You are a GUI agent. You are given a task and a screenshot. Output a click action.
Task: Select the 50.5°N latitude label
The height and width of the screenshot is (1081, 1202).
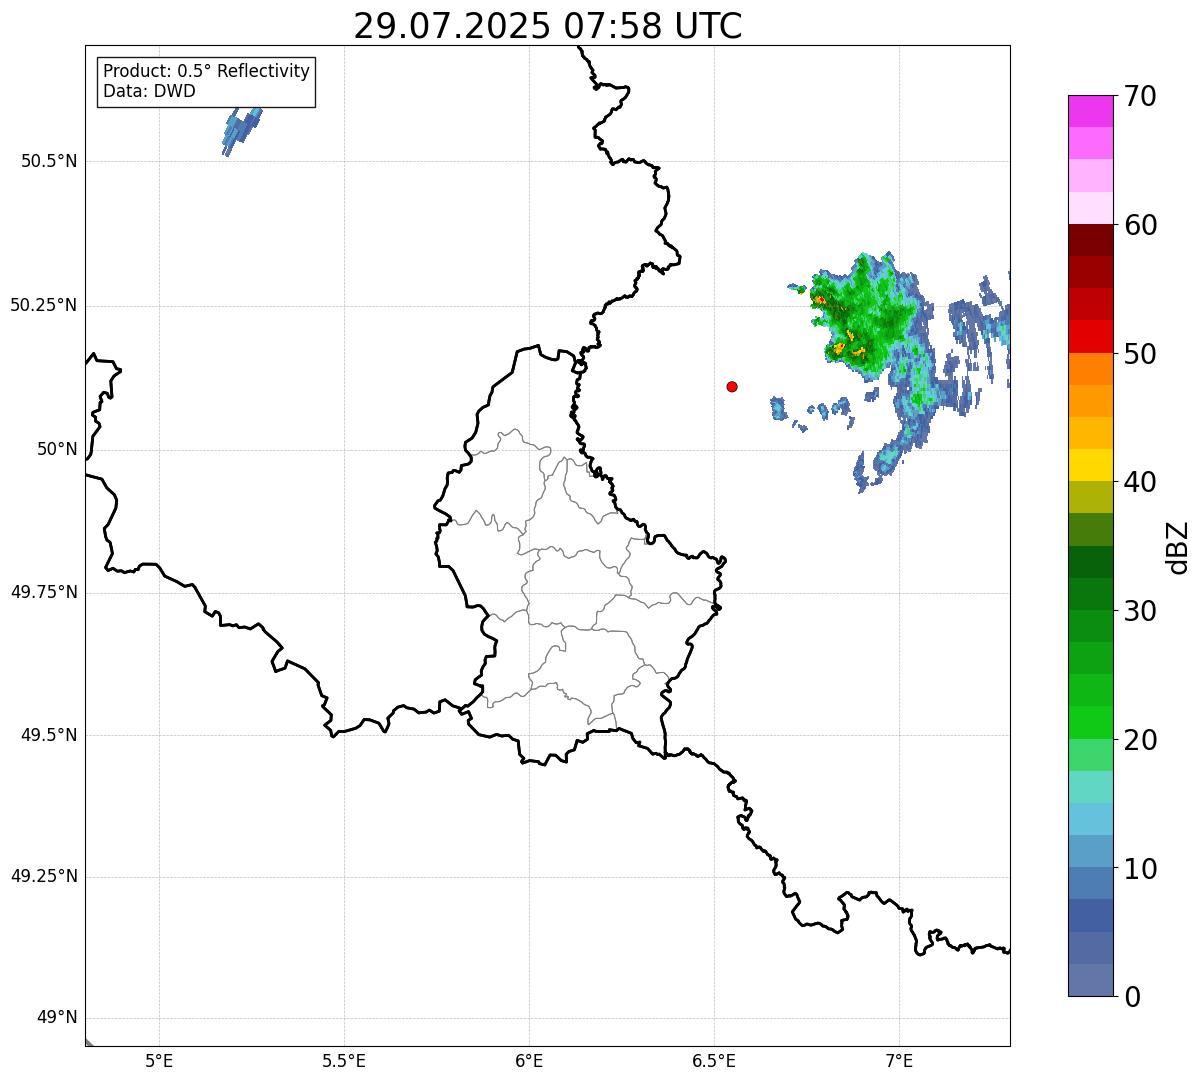49,161
